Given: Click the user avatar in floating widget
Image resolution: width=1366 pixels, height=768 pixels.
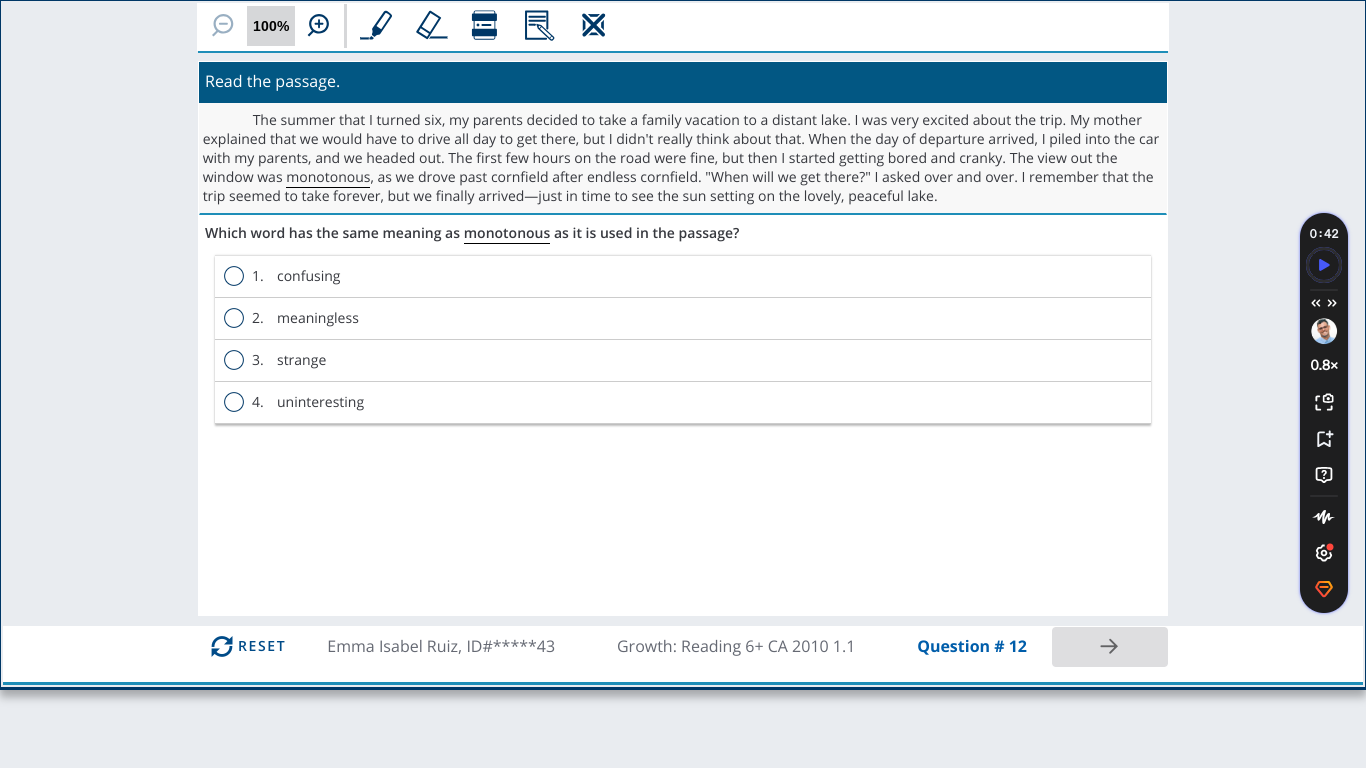Looking at the screenshot, I should (x=1324, y=331).
